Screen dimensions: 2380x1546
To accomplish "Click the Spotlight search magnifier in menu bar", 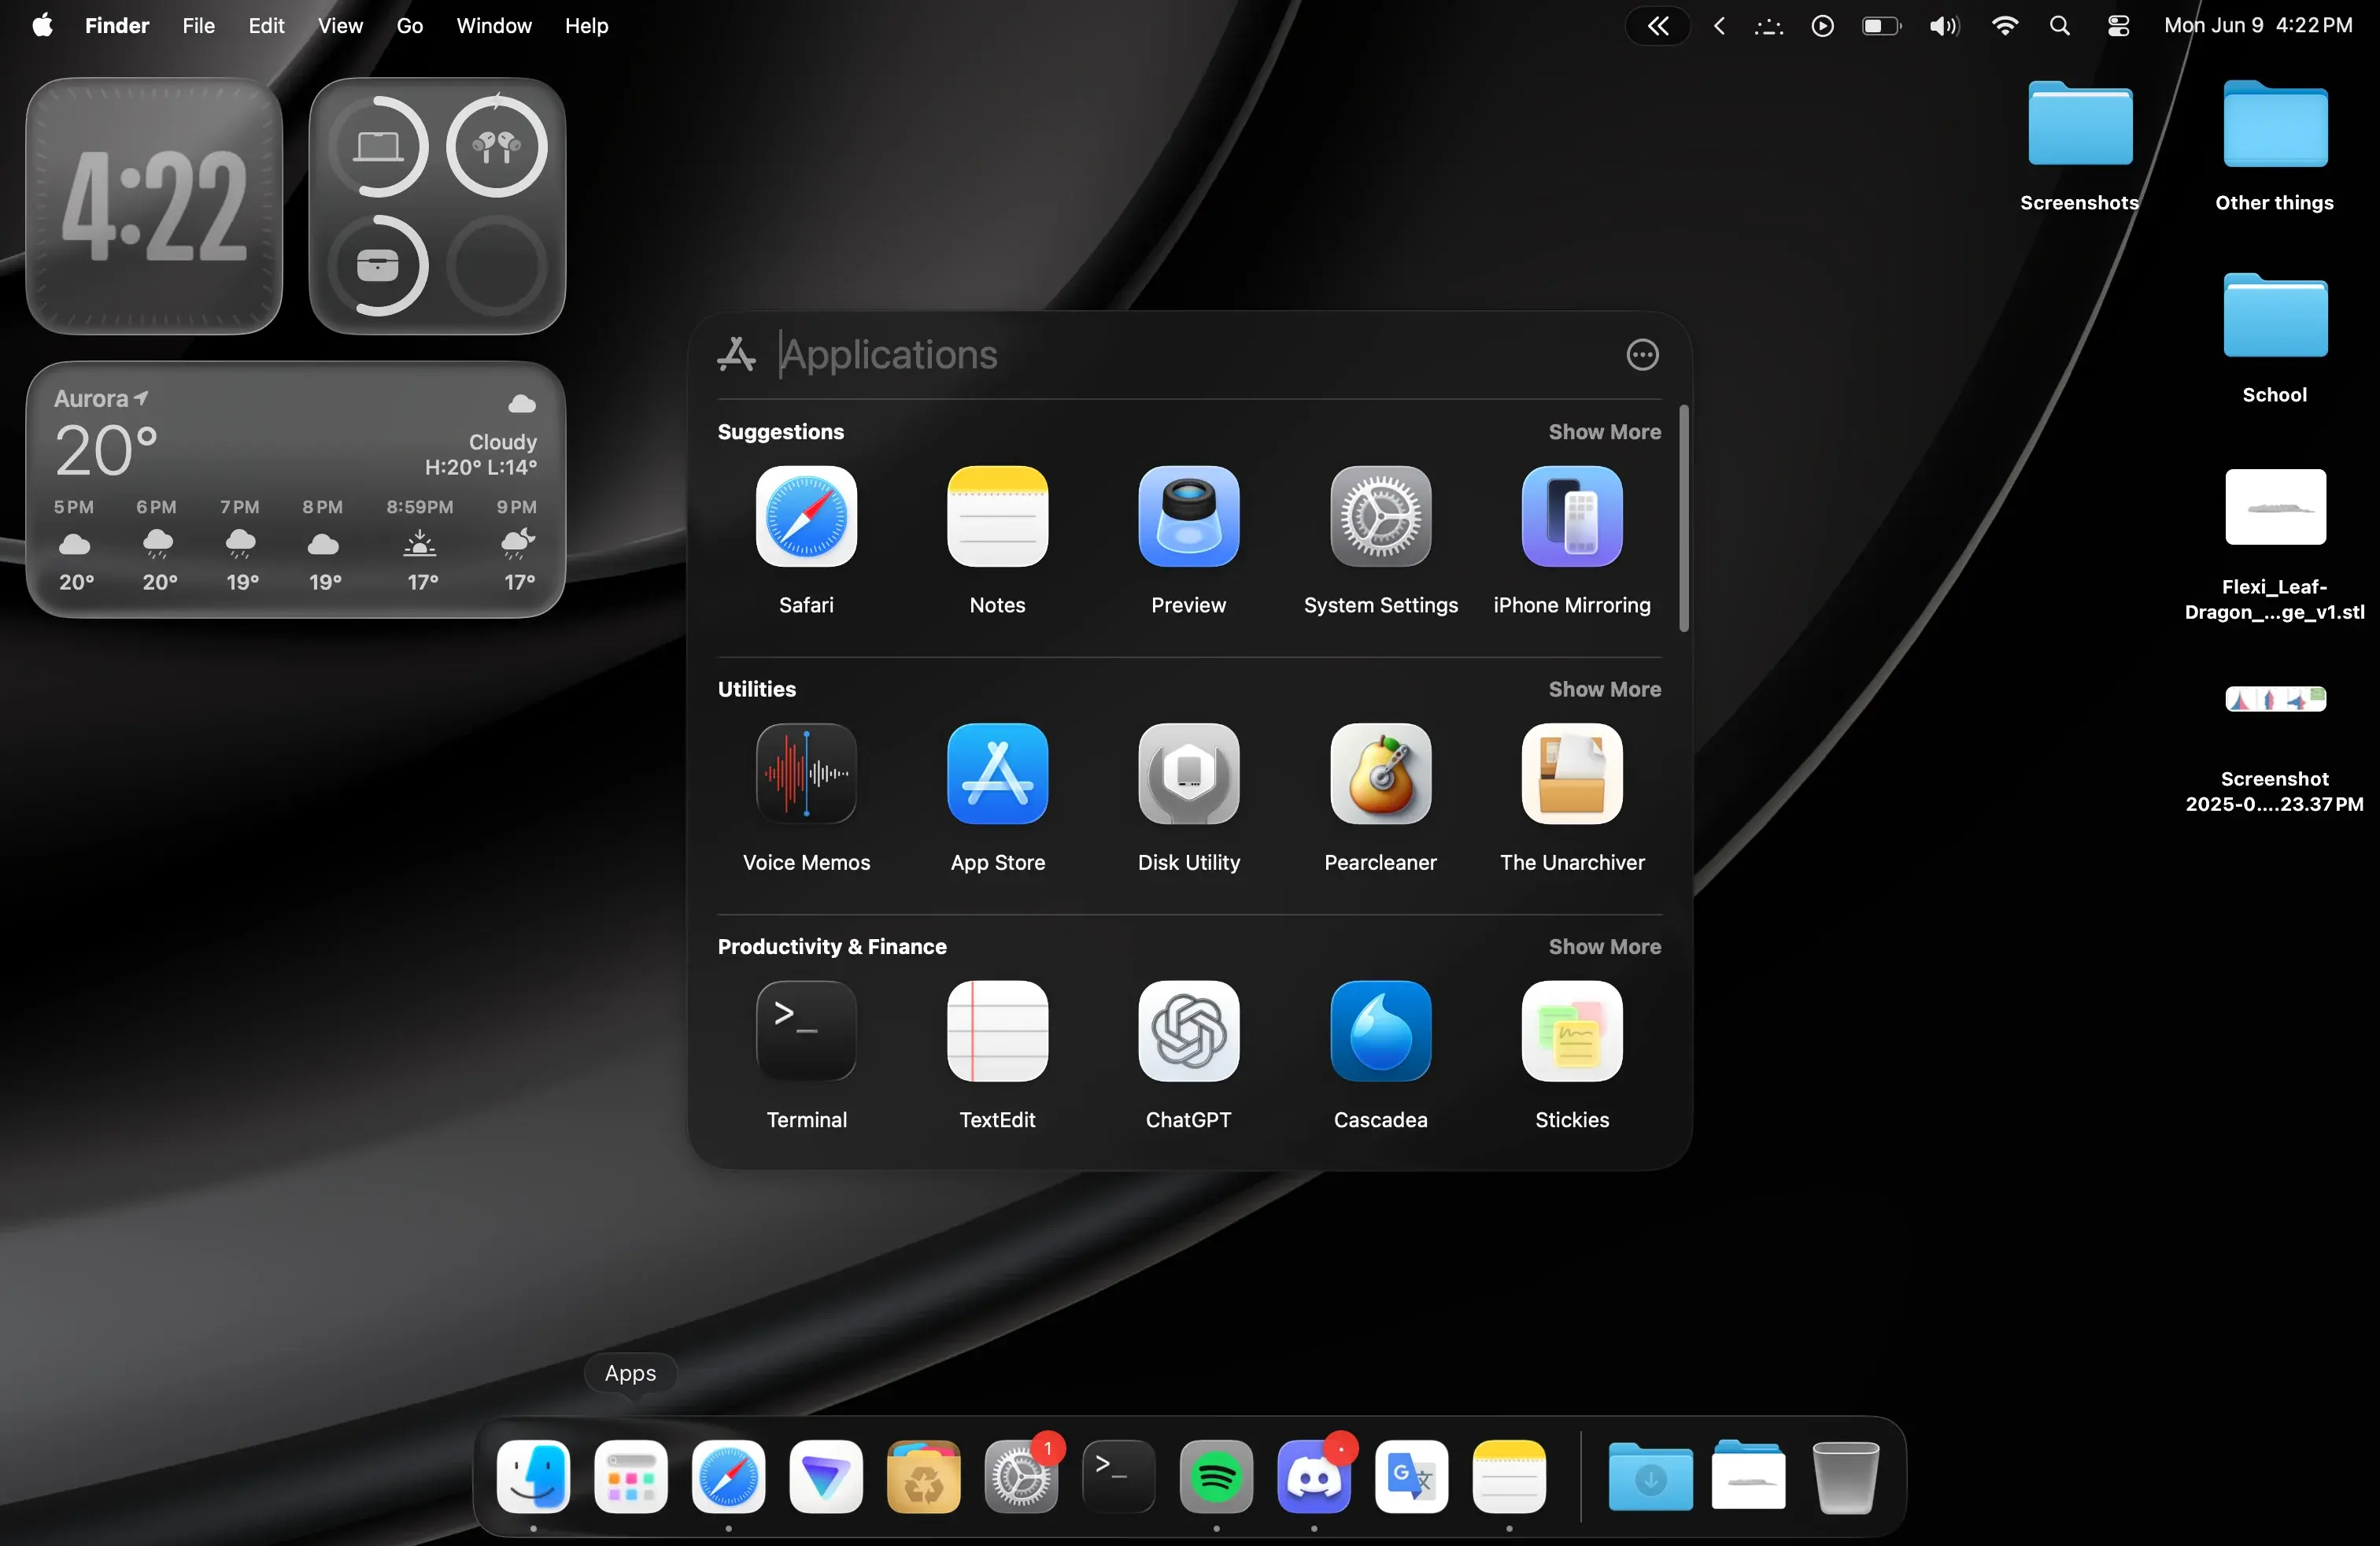I will 2059,26.
